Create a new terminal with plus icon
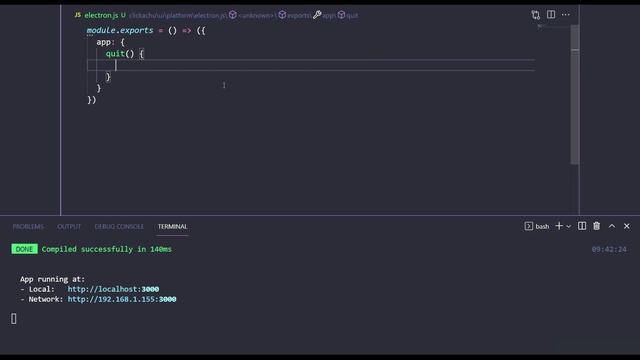The width and height of the screenshot is (640, 360). [559, 226]
